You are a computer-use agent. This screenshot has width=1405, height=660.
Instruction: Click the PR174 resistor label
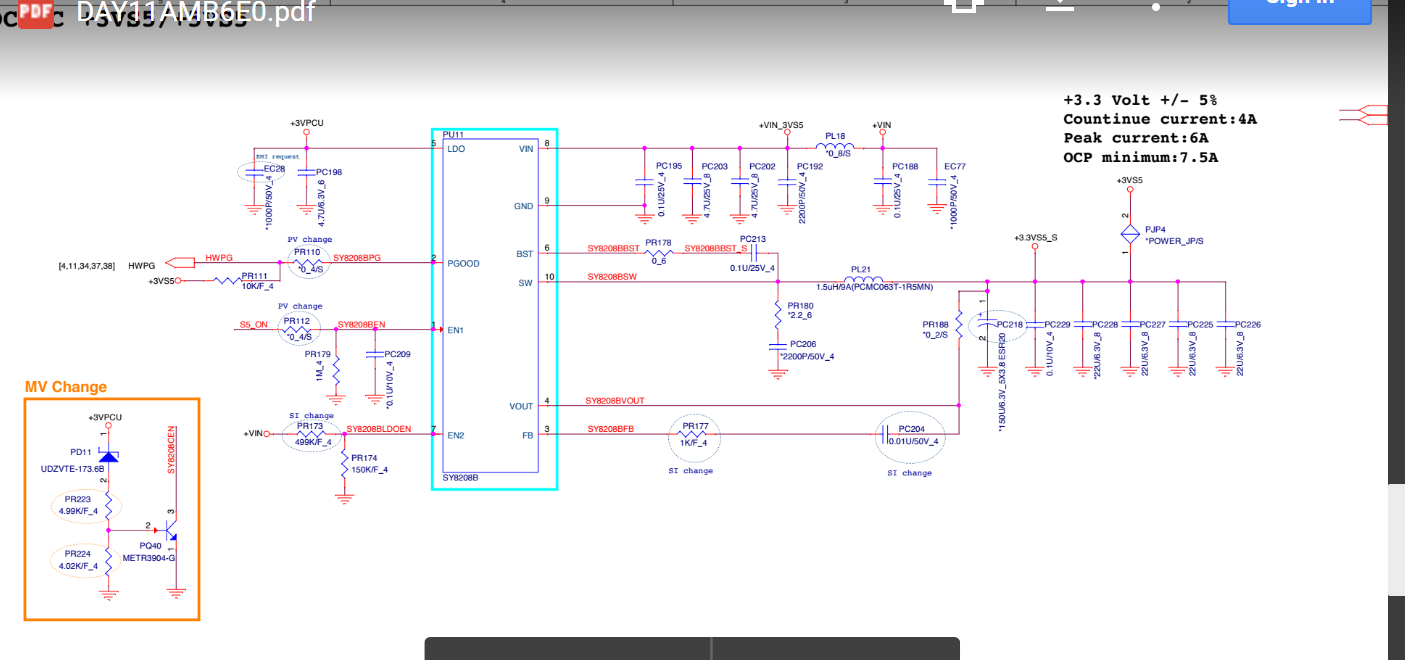pyautogui.click(x=364, y=459)
